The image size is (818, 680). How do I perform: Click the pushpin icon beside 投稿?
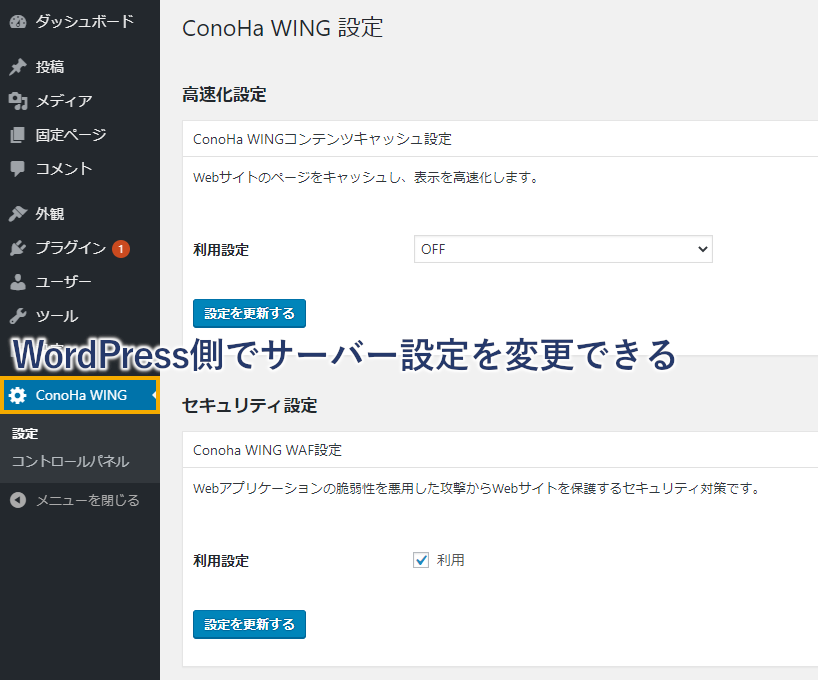pyautogui.click(x=18, y=67)
